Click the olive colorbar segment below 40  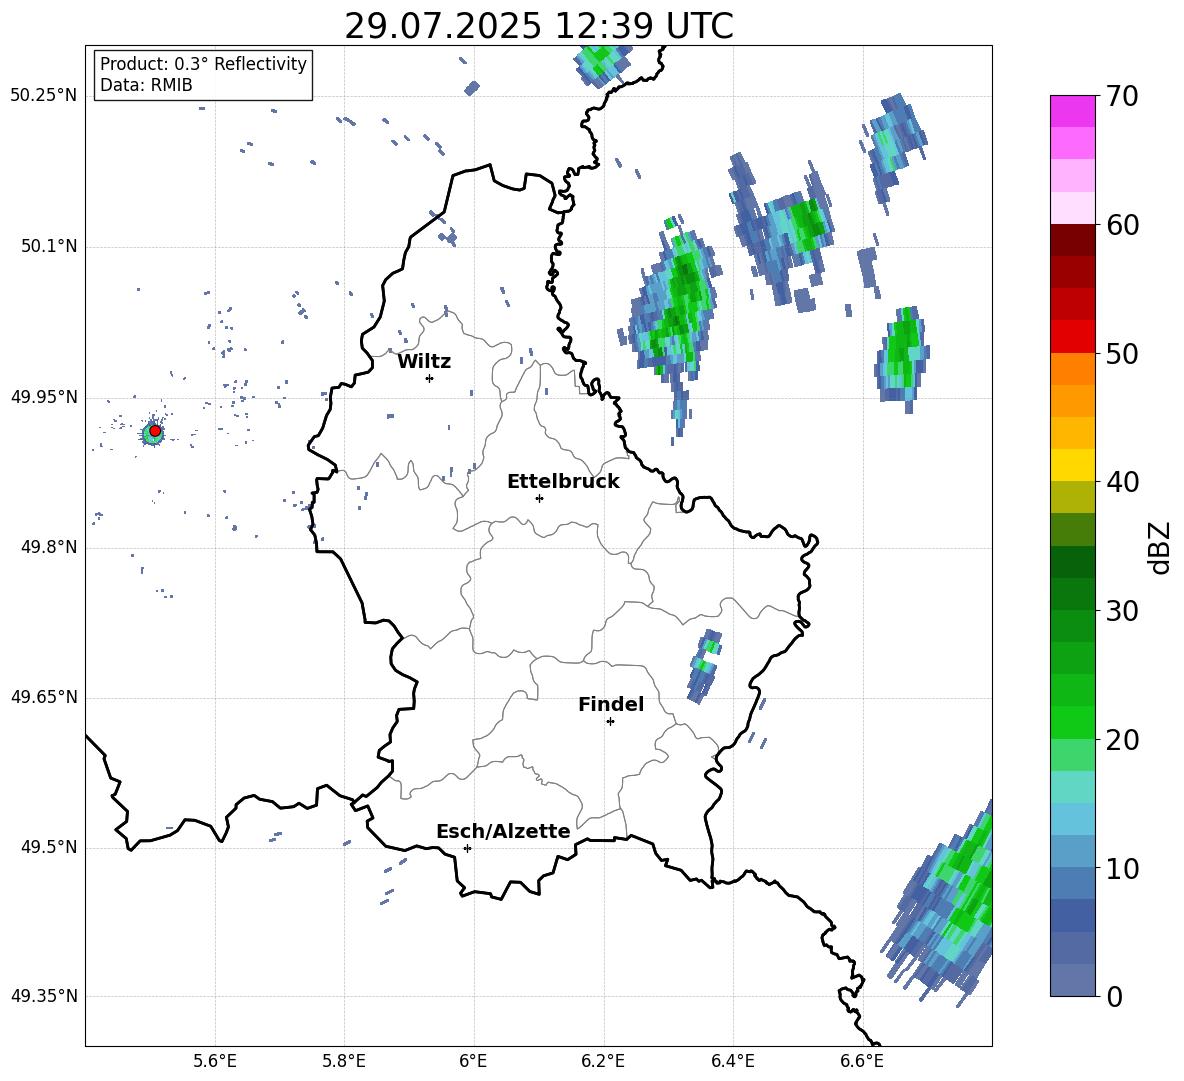1072,497
